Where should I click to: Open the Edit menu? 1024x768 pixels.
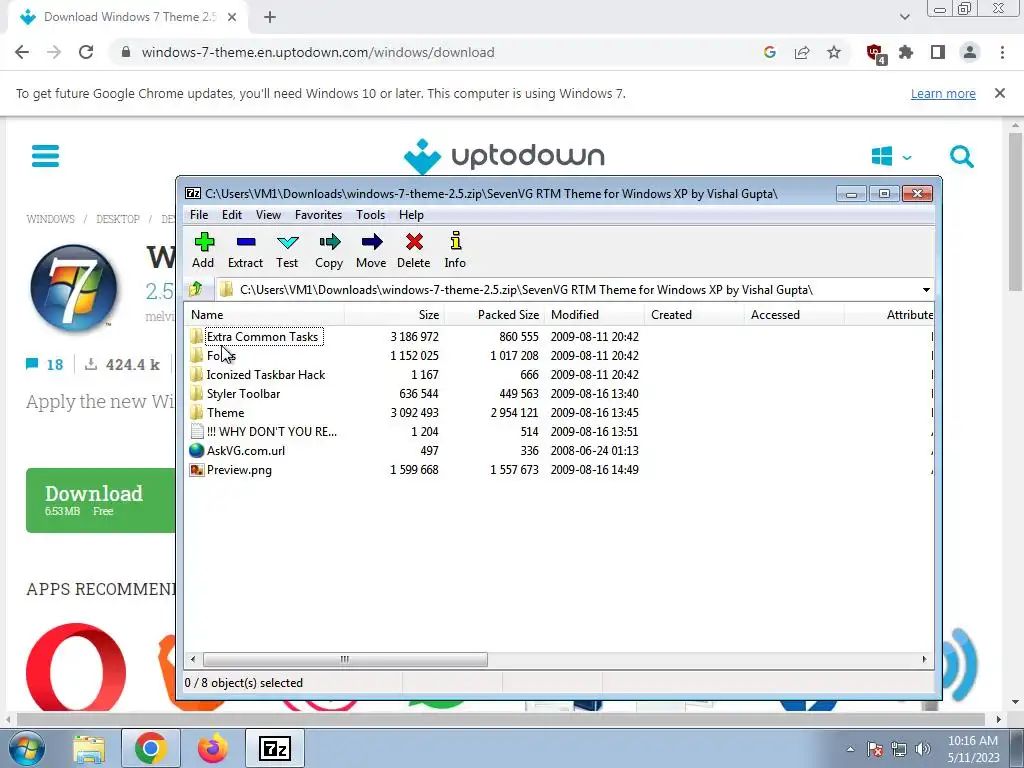tap(232, 215)
